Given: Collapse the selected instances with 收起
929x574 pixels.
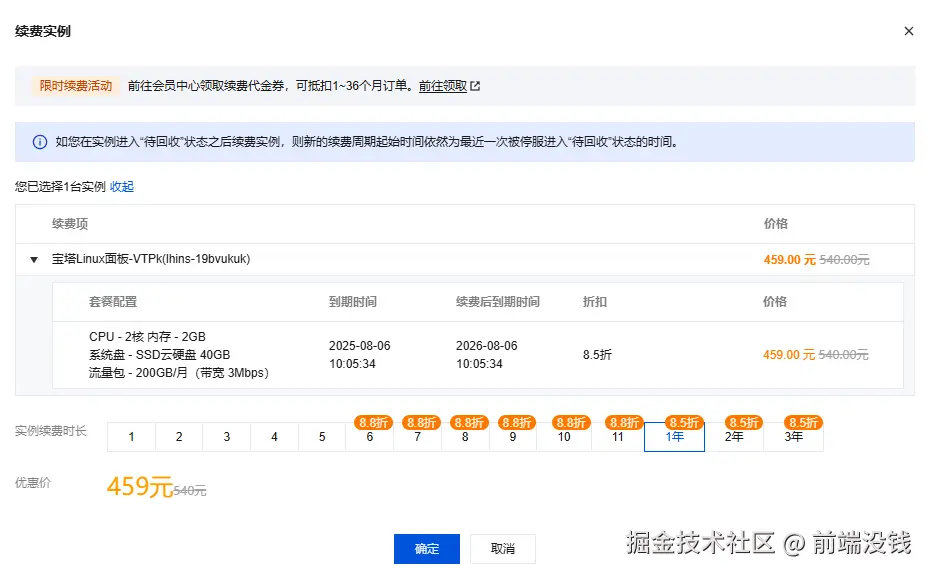Looking at the screenshot, I should [x=122, y=186].
